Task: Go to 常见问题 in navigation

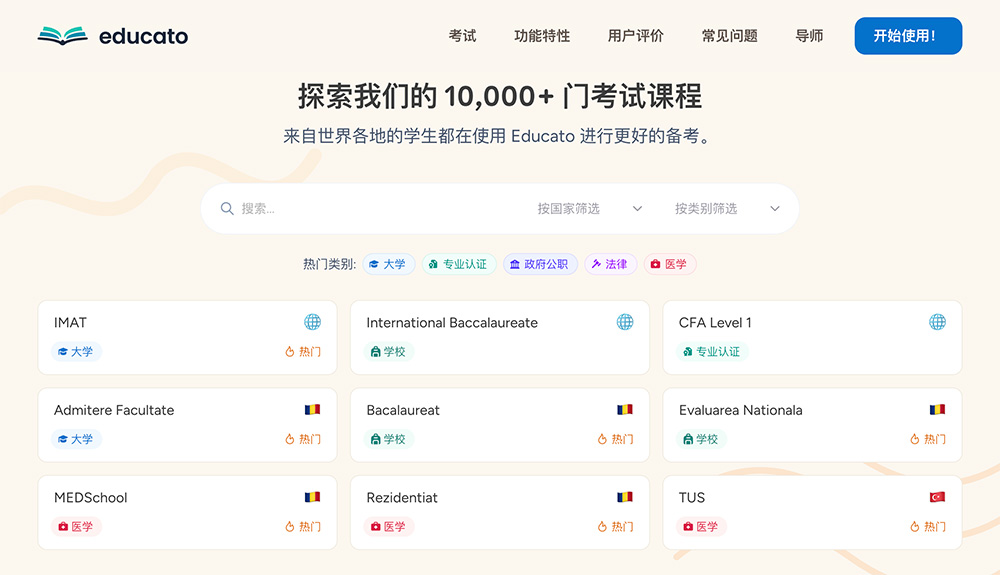Action: [x=730, y=36]
